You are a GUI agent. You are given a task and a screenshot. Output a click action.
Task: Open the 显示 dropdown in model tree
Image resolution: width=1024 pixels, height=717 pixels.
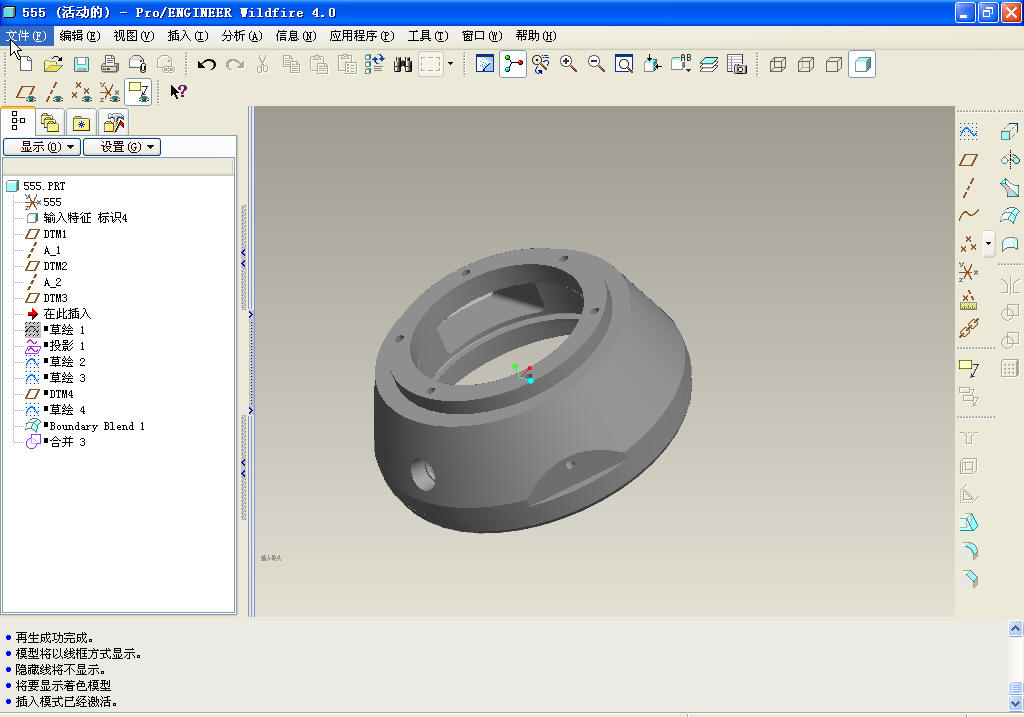pyautogui.click(x=42, y=147)
